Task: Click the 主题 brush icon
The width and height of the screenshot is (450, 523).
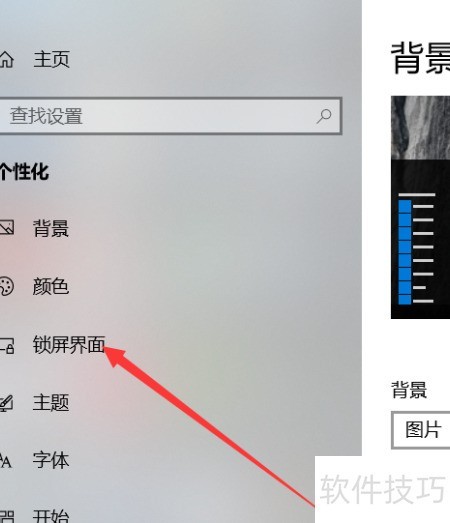Action: tap(6, 403)
